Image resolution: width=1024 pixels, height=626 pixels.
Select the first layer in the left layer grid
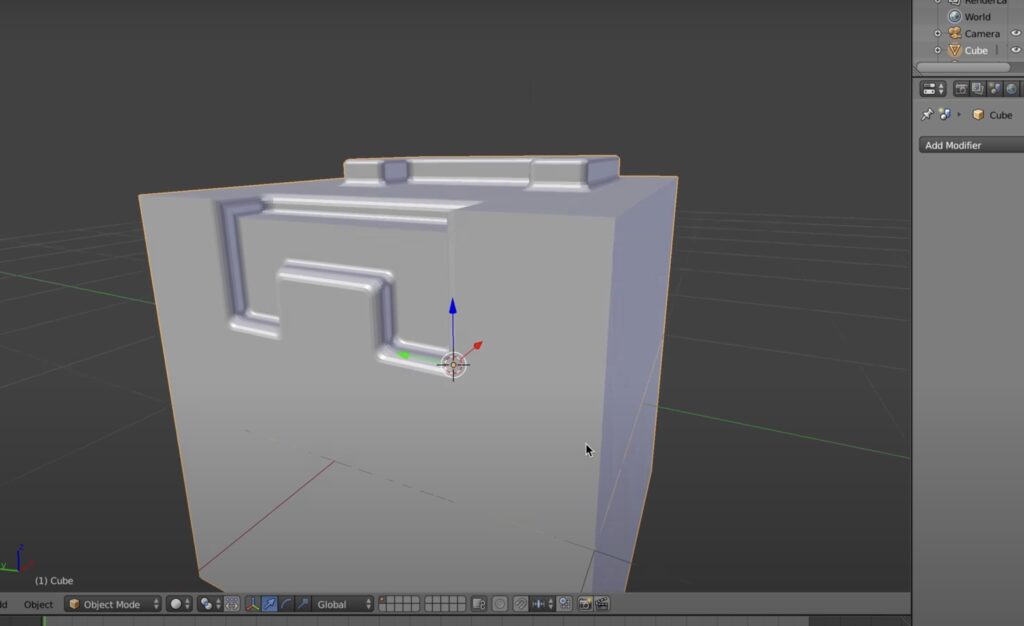tap(383, 600)
